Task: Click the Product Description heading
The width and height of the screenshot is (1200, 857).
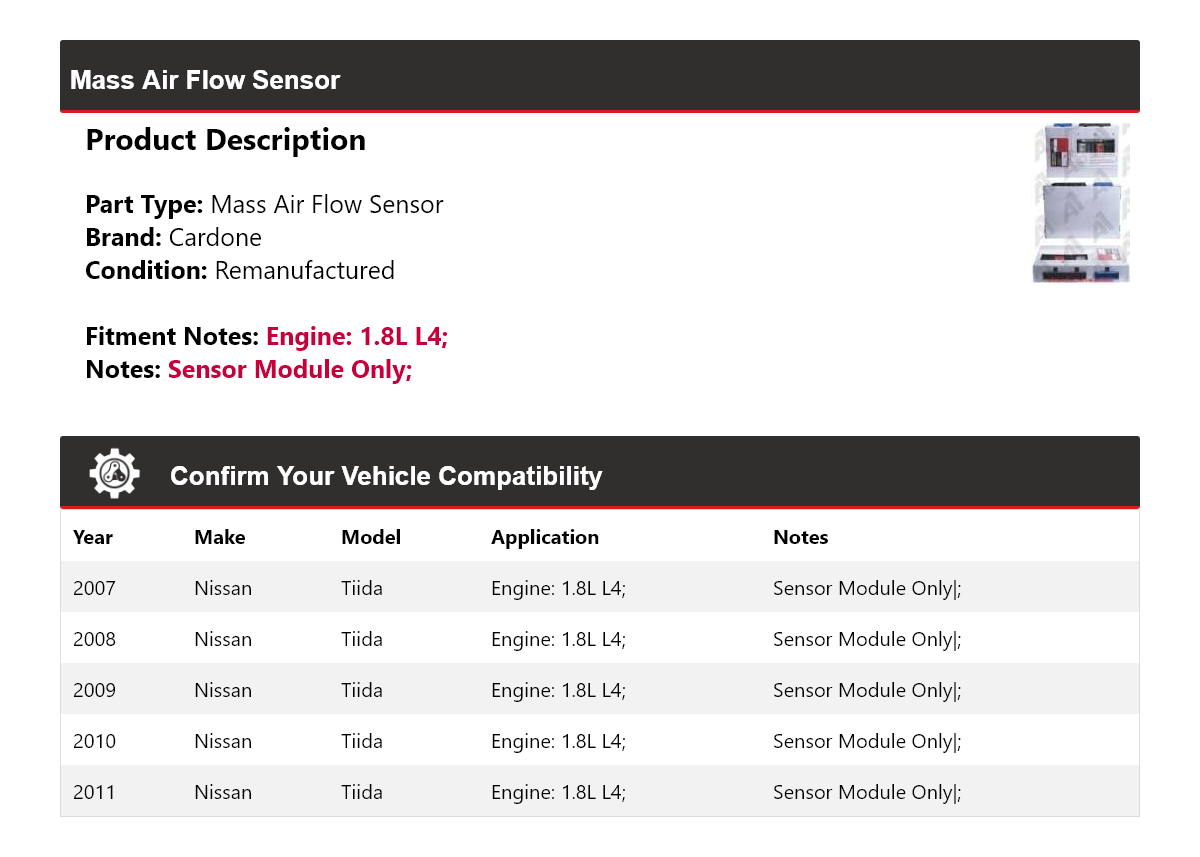Action: (x=226, y=140)
